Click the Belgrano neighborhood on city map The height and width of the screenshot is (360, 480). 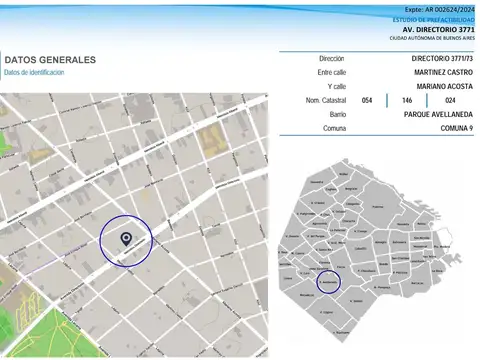click(351, 189)
